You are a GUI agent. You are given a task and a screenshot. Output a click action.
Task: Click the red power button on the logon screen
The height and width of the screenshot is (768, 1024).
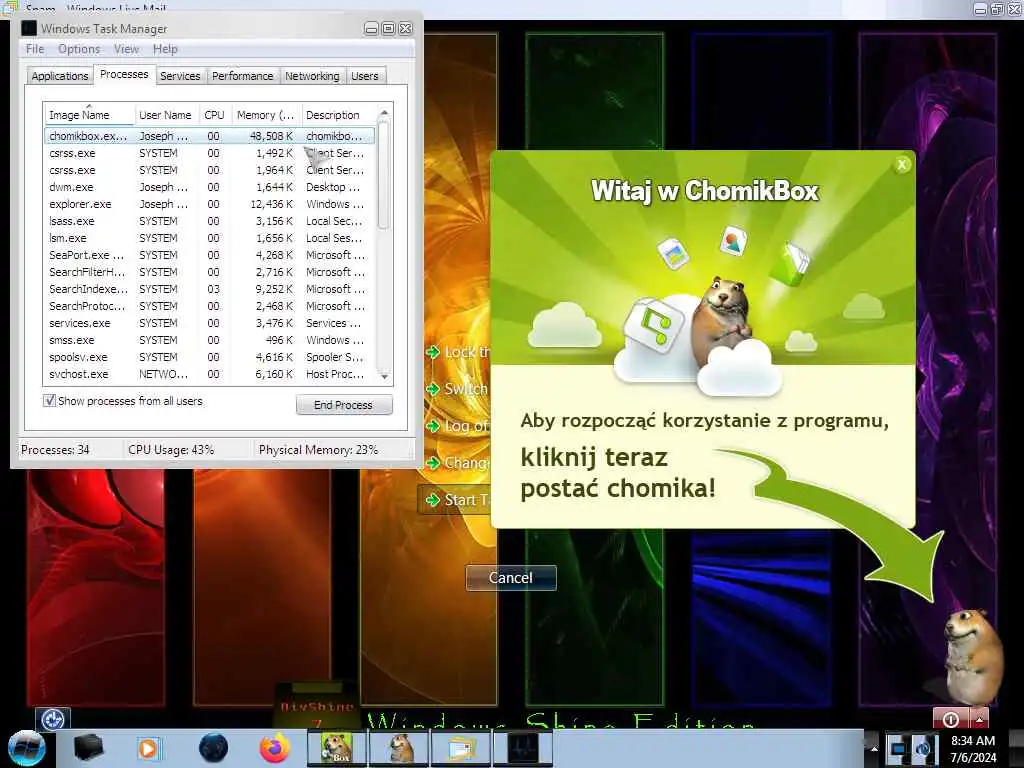(951, 719)
